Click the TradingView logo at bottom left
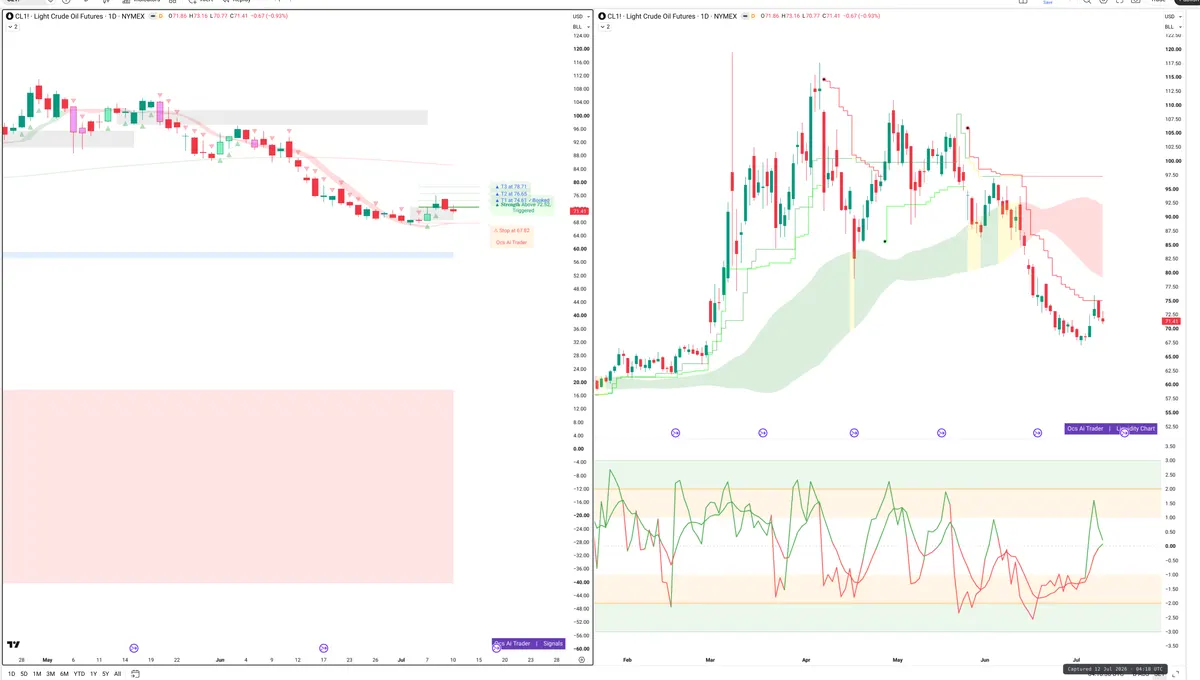1200x680 pixels. (x=14, y=645)
